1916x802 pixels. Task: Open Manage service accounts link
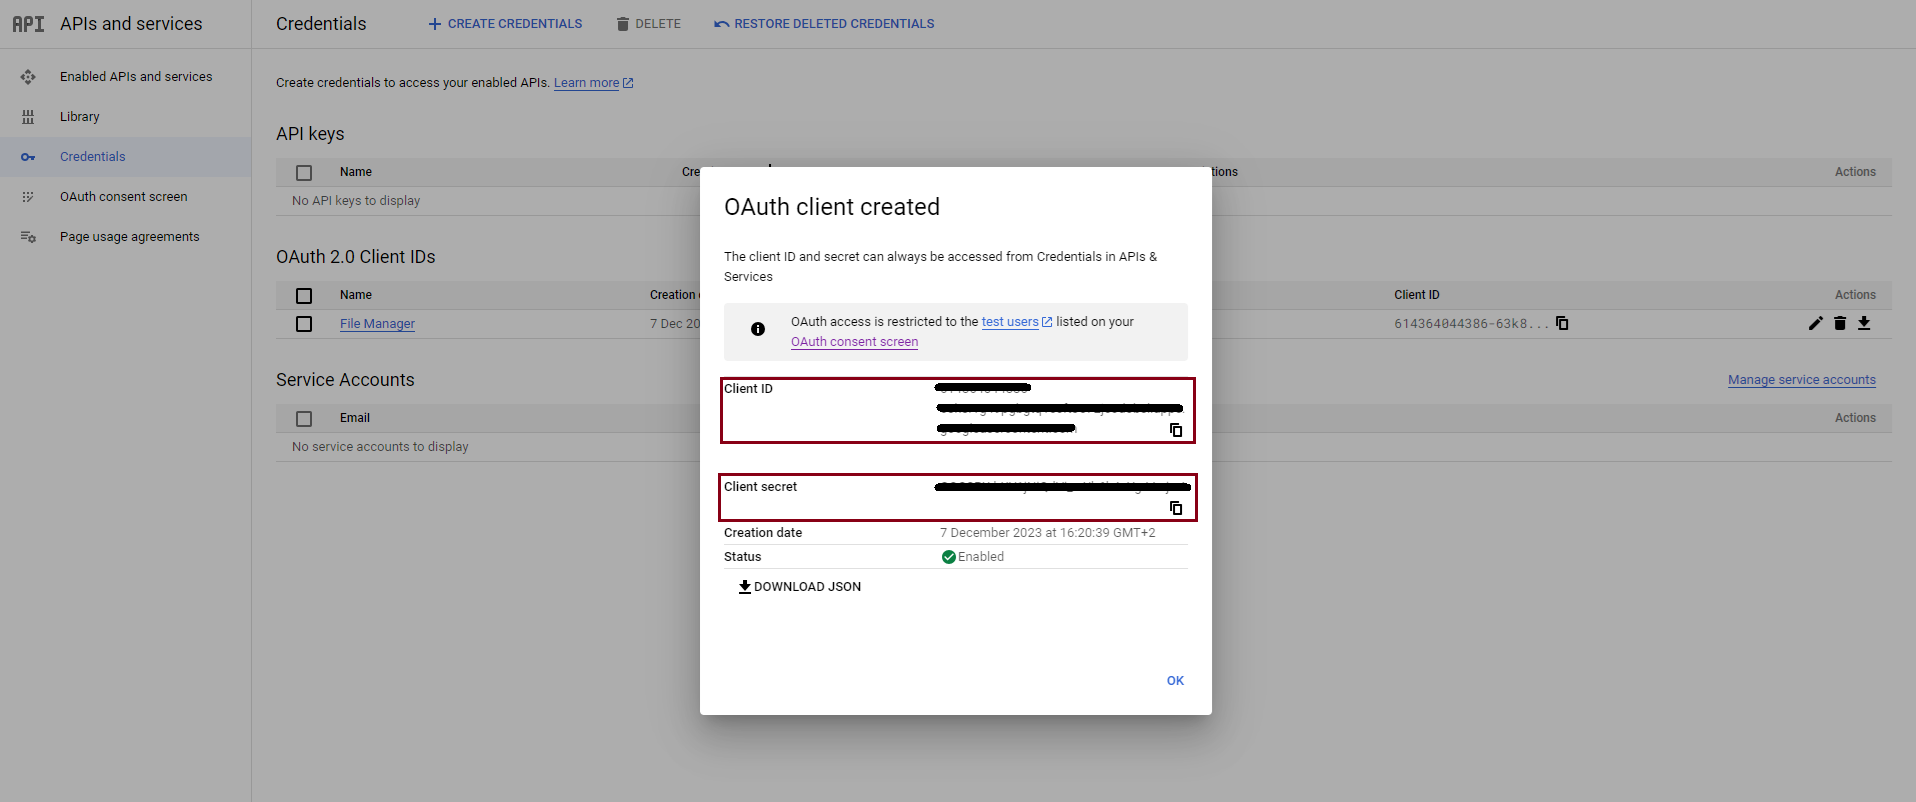point(1801,380)
